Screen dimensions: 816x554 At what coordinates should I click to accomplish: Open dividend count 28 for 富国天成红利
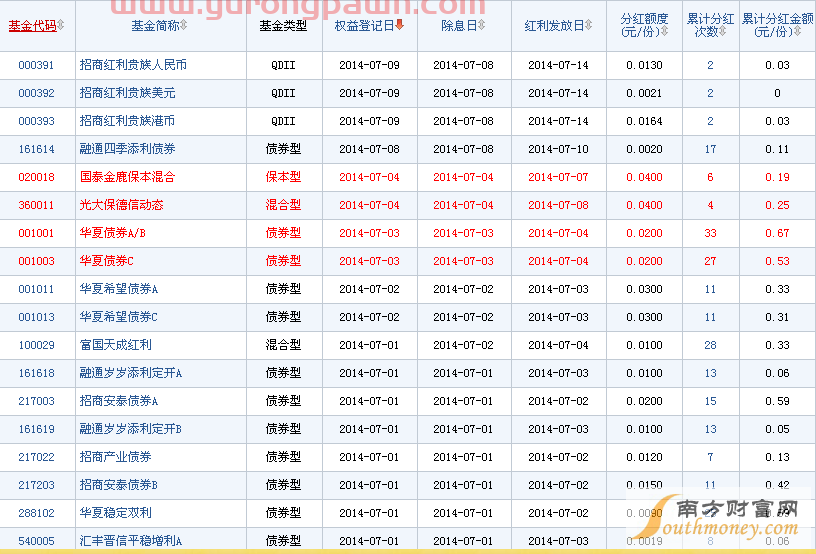coord(710,346)
